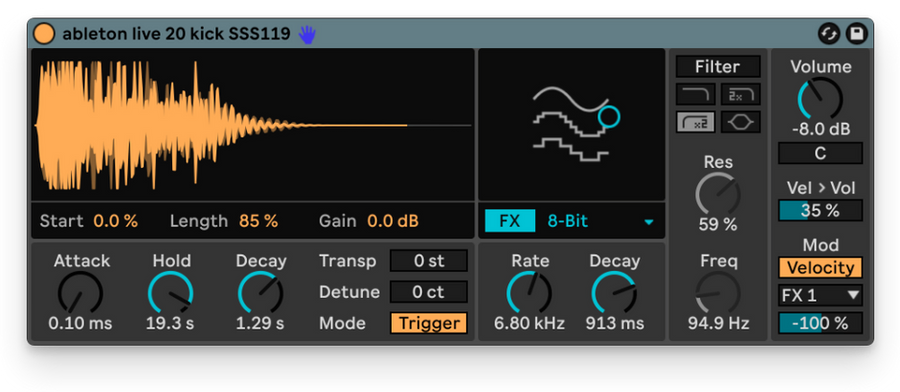Click the Attack knob
900x392 pixels.
pyautogui.click(x=80, y=293)
